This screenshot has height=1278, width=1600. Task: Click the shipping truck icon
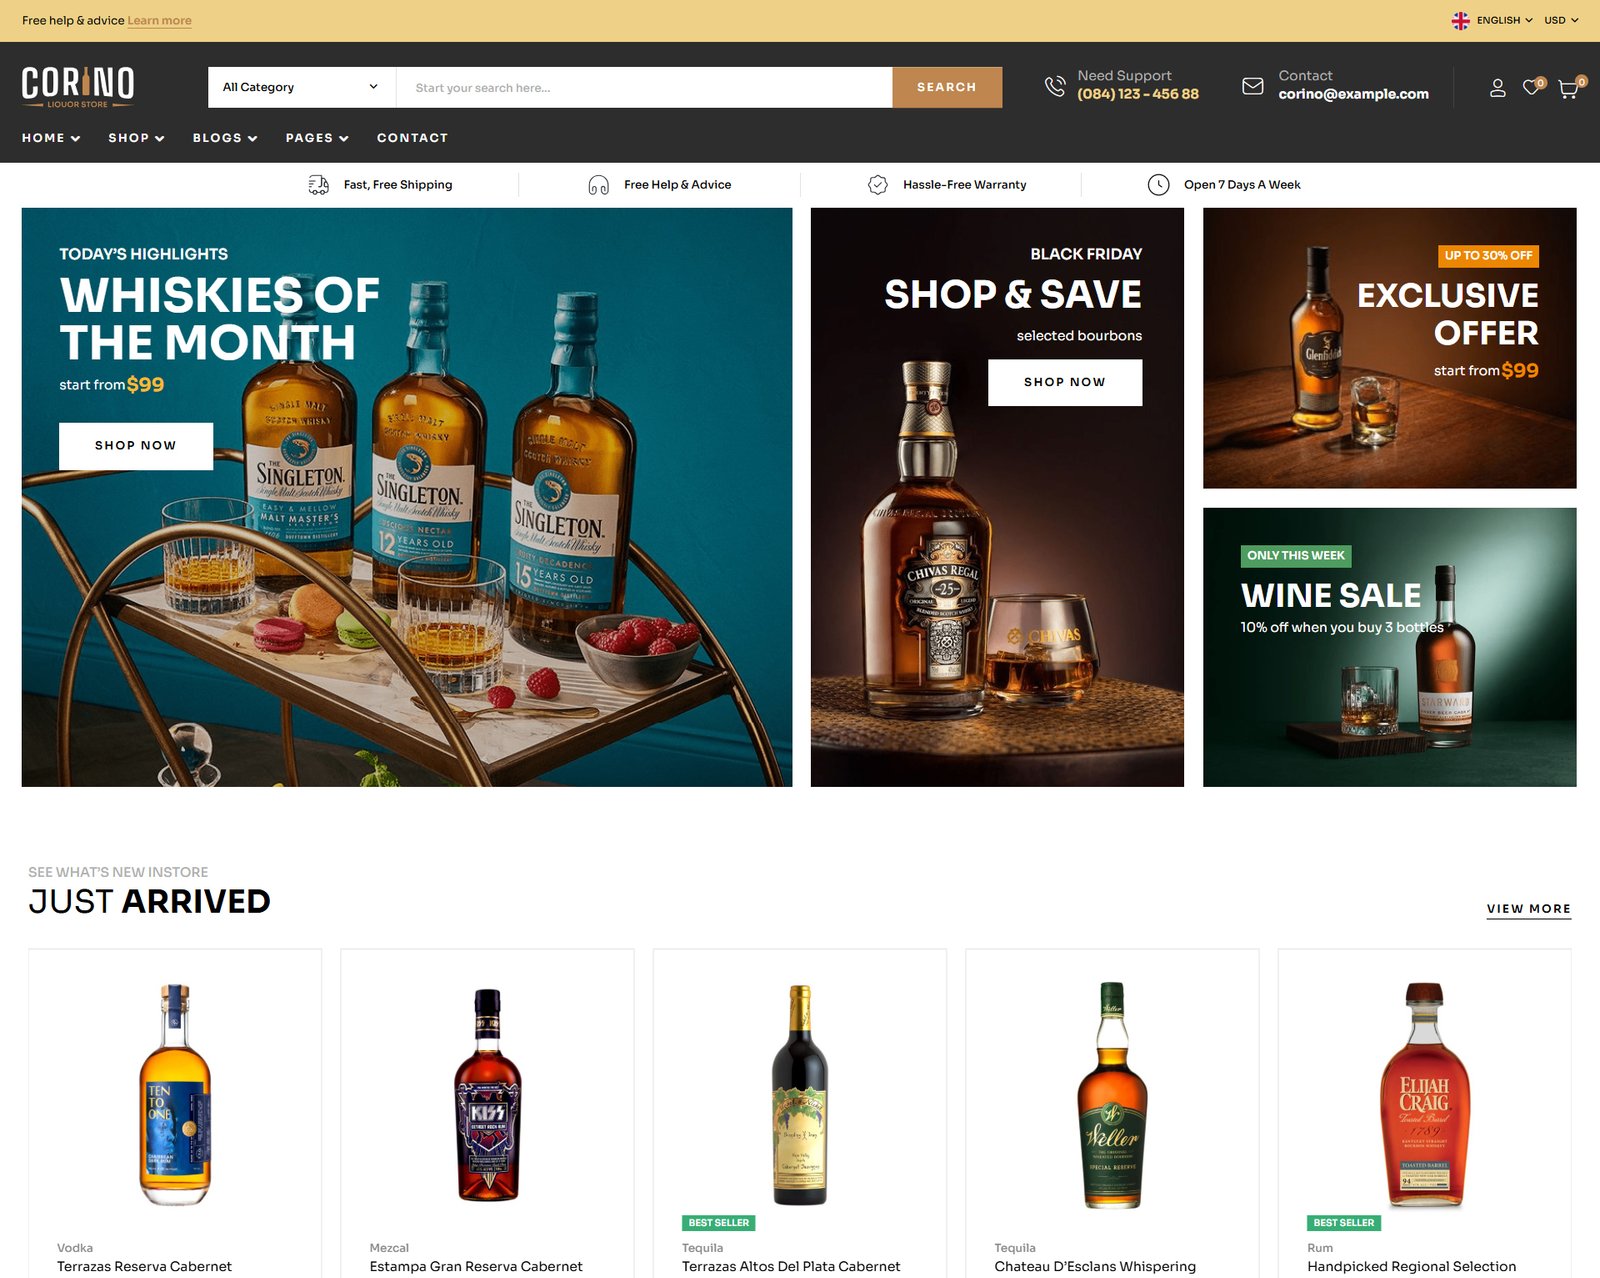(x=318, y=185)
